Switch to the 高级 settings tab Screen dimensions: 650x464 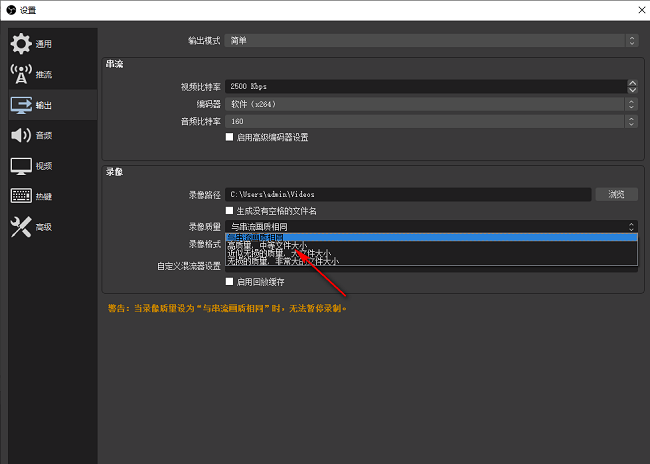tap(53, 227)
